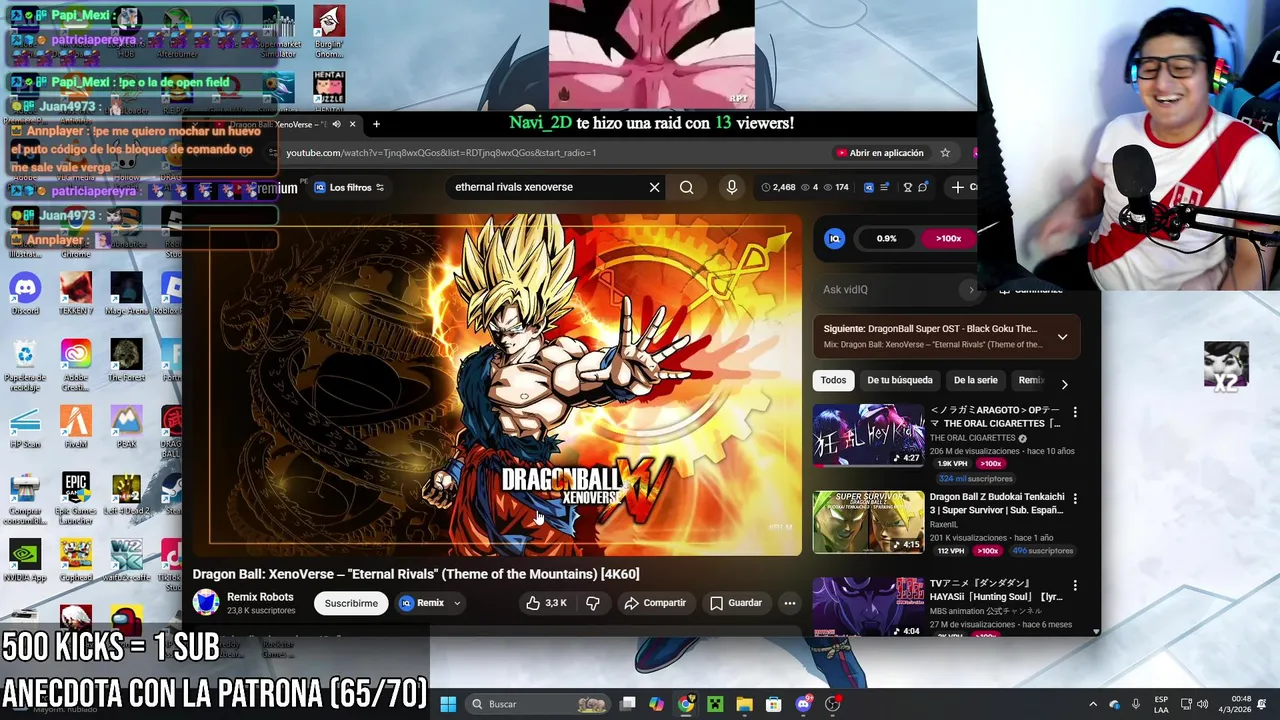
Task: Dislike the video with thumbs down
Action: [x=593, y=603]
